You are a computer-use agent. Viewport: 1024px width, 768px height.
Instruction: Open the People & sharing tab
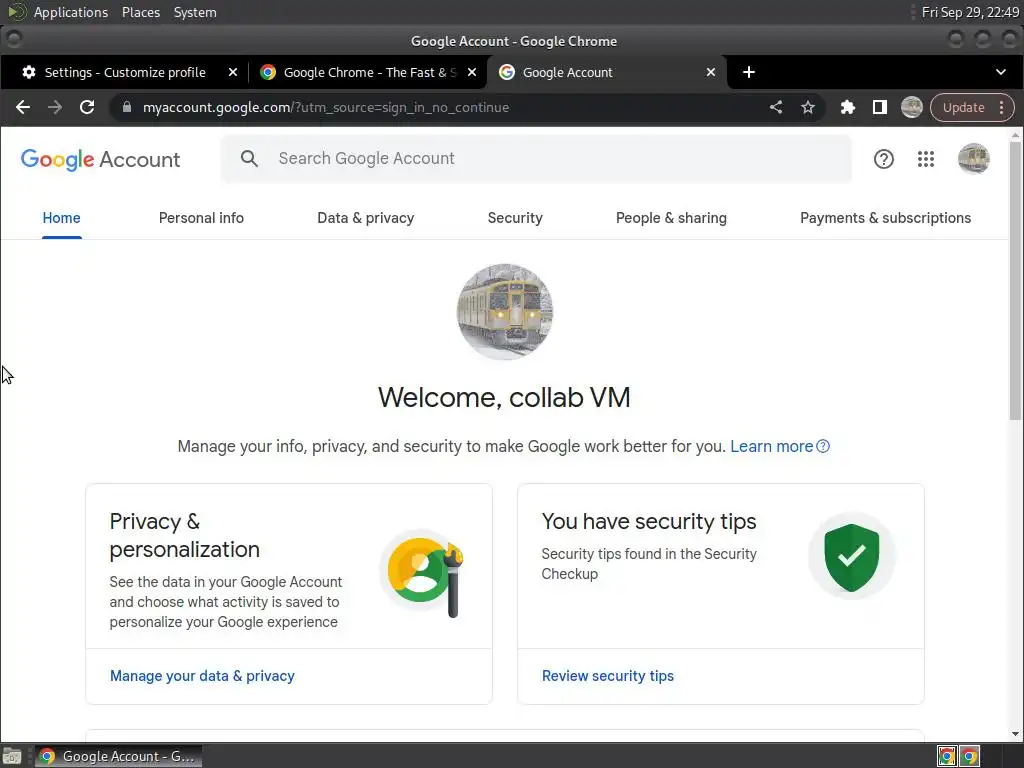pos(671,218)
